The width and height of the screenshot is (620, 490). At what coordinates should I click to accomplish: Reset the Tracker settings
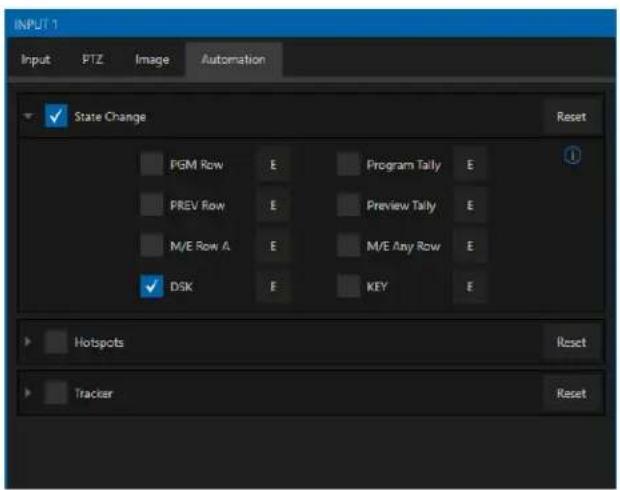point(571,394)
